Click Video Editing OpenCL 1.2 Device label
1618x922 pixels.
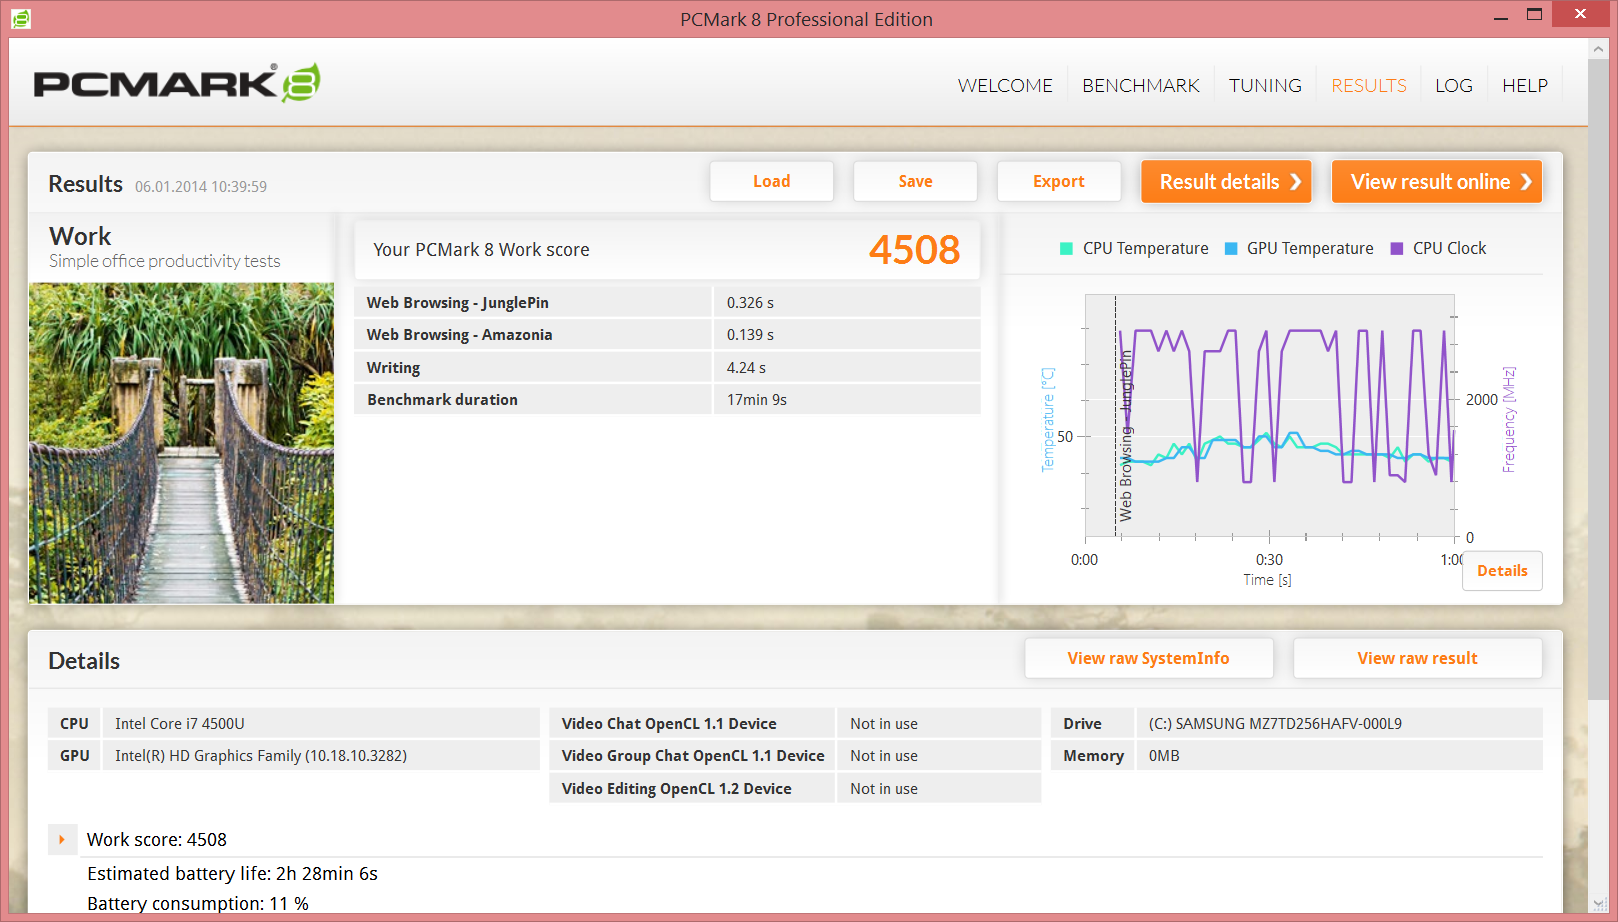pos(676,788)
